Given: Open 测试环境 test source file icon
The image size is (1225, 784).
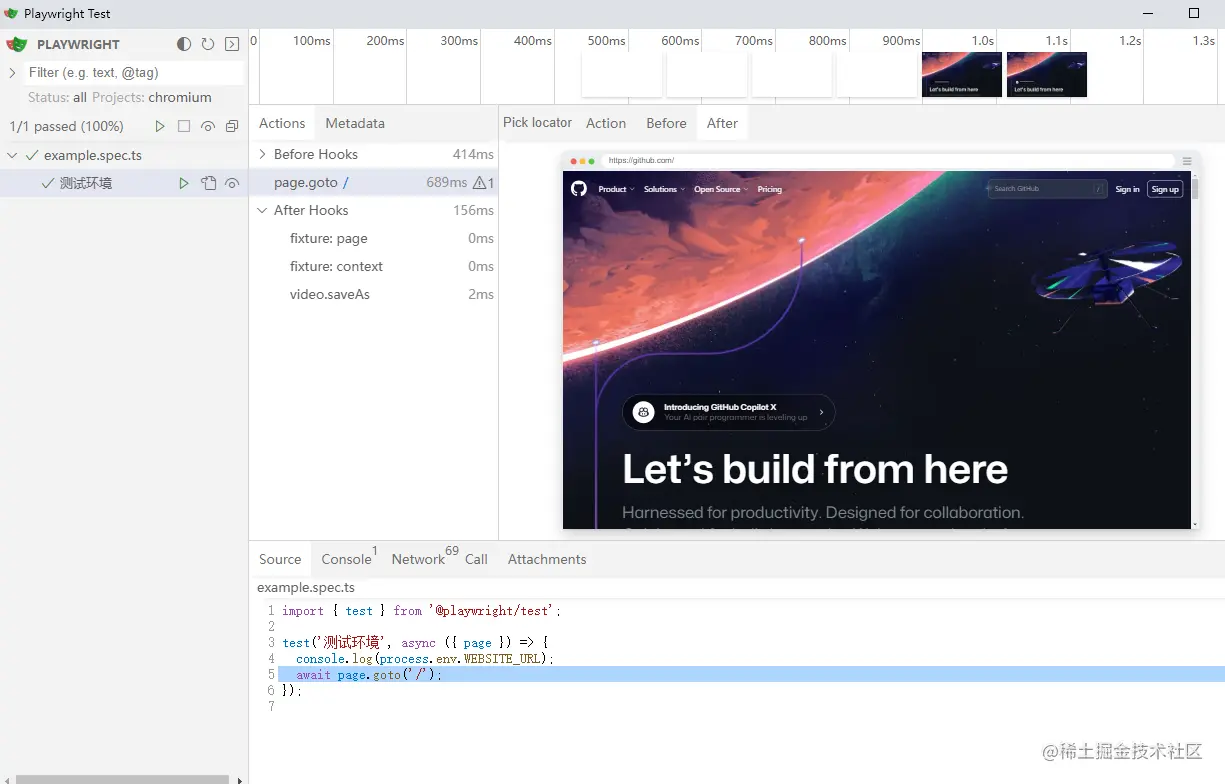Looking at the screenshot, I should [208, 183].
